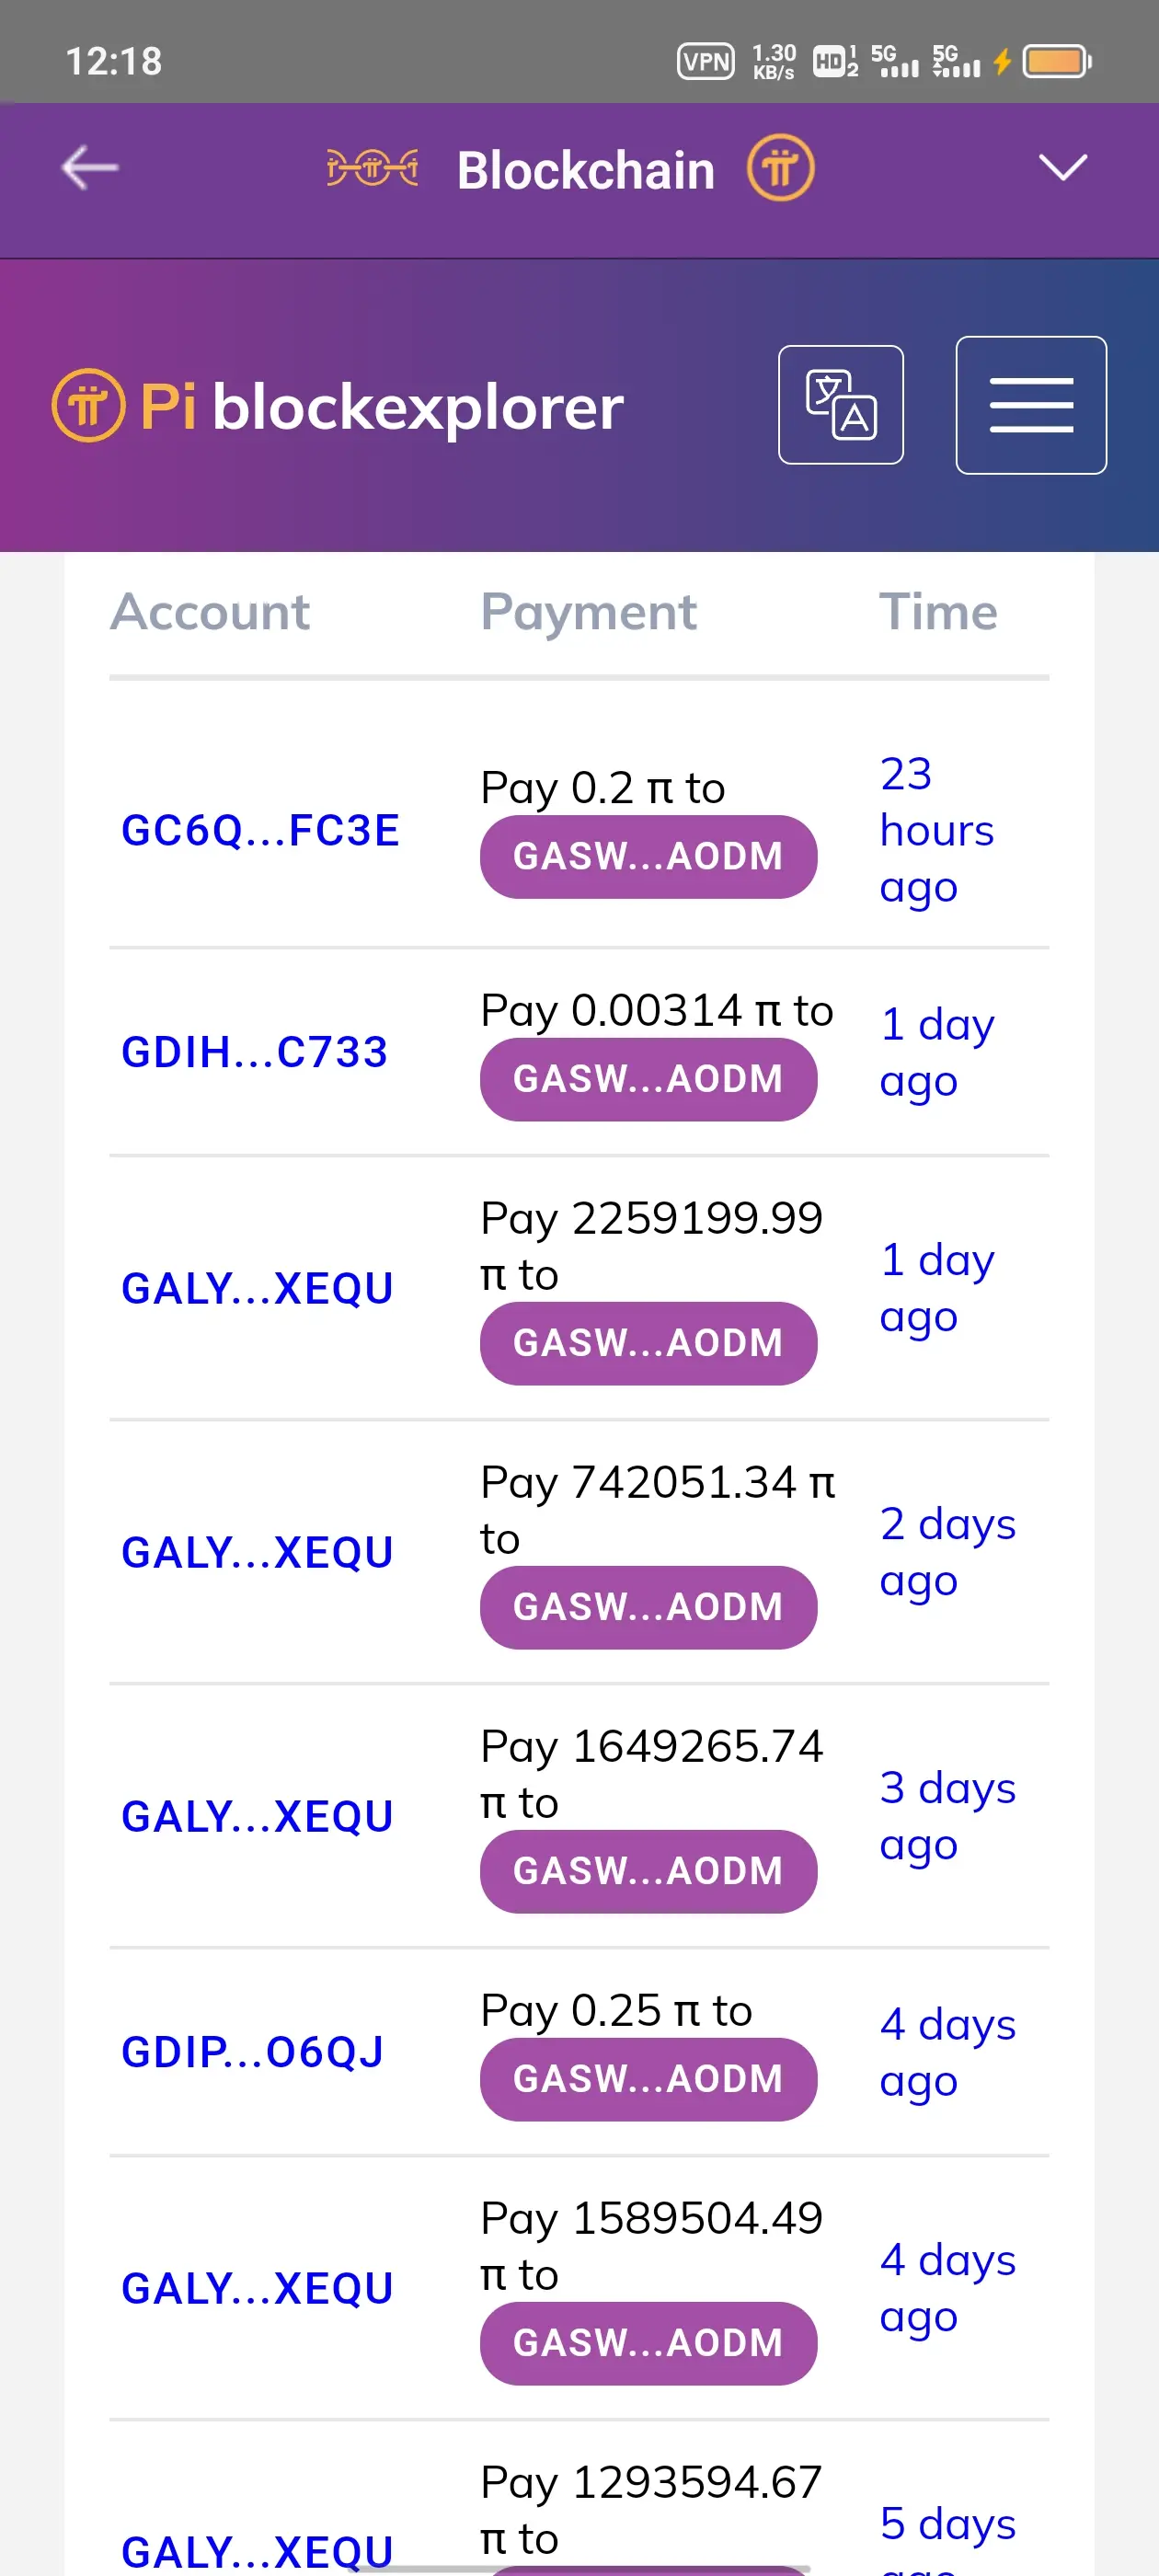Open the language translate icon button
Viewport: 1159px width, 2576px height.
841,405
